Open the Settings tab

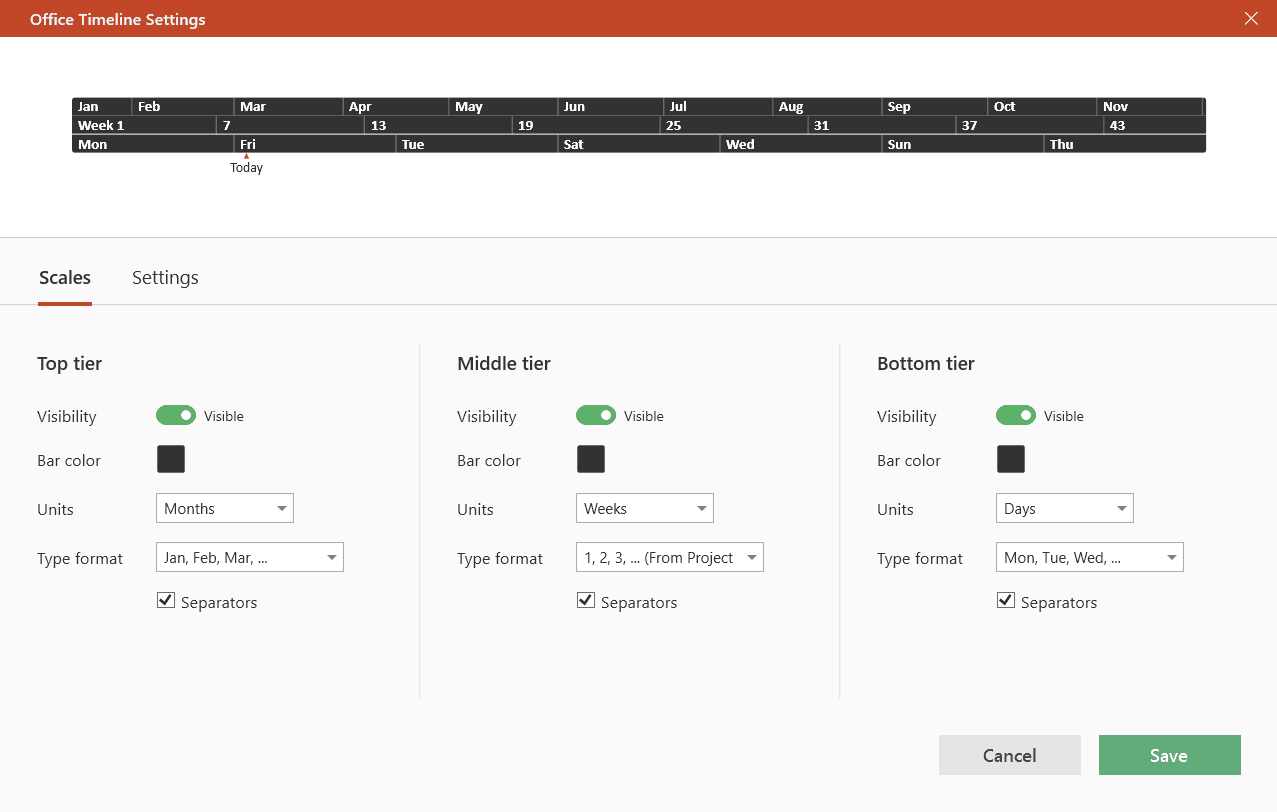(x=165, y=278)
